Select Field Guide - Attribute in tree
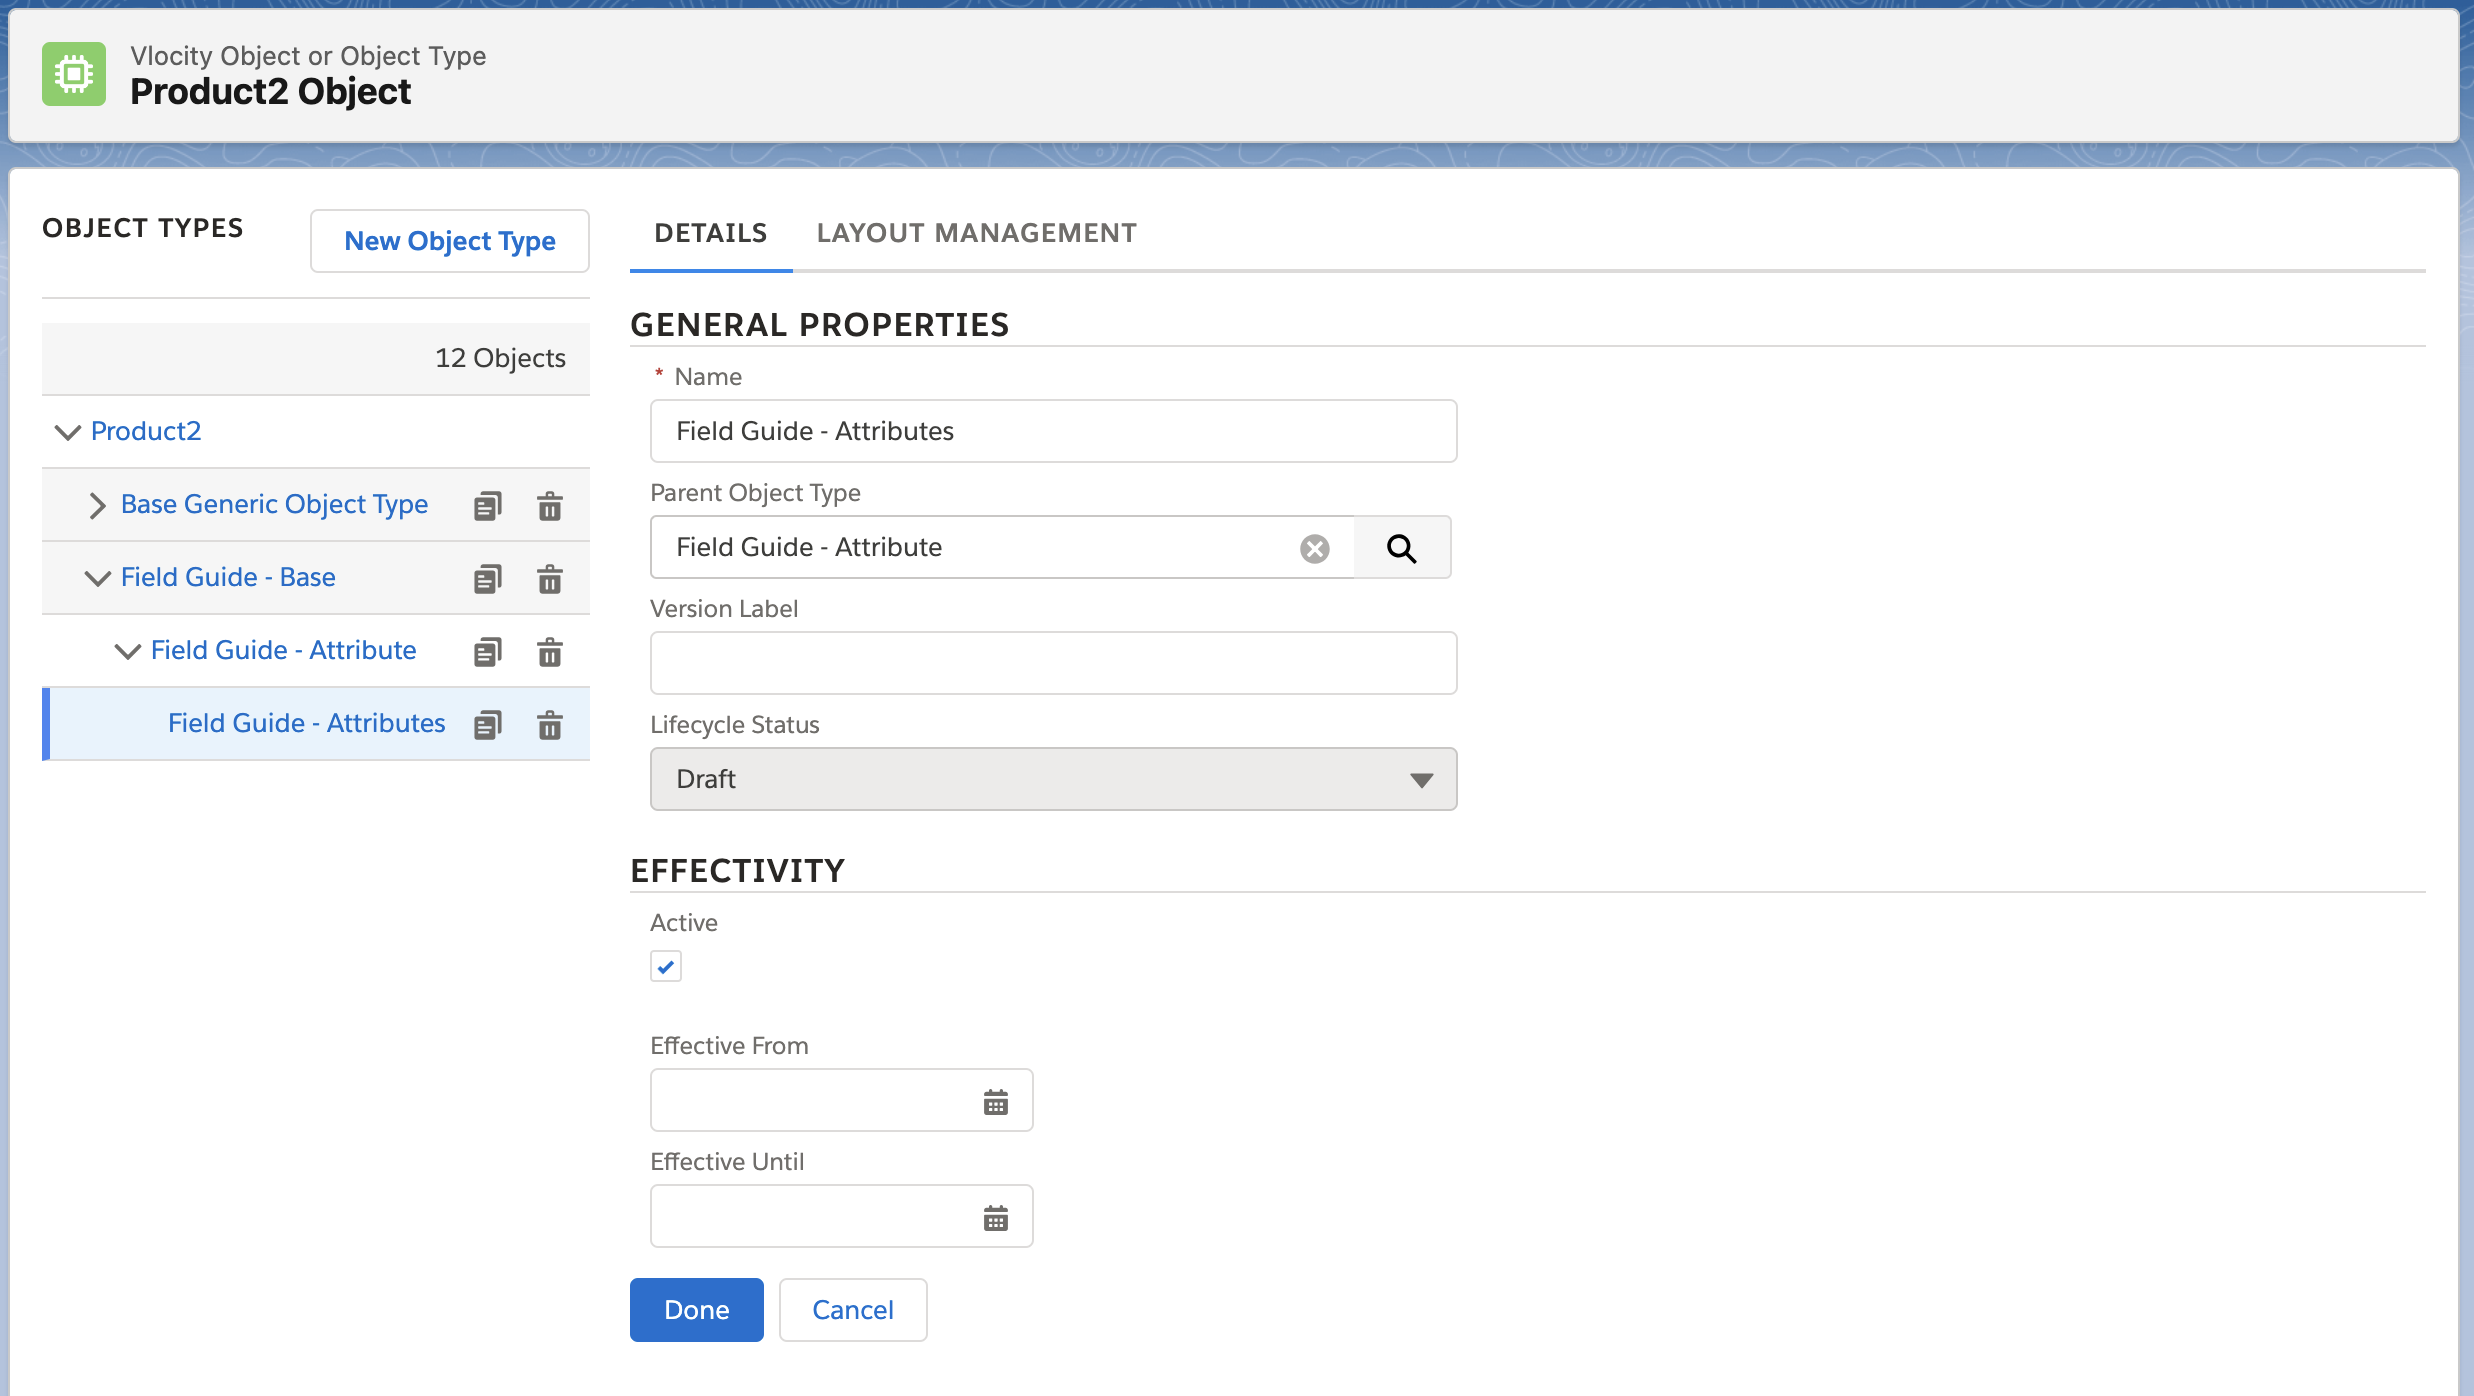2474x1396 pixels. [283, 650]
